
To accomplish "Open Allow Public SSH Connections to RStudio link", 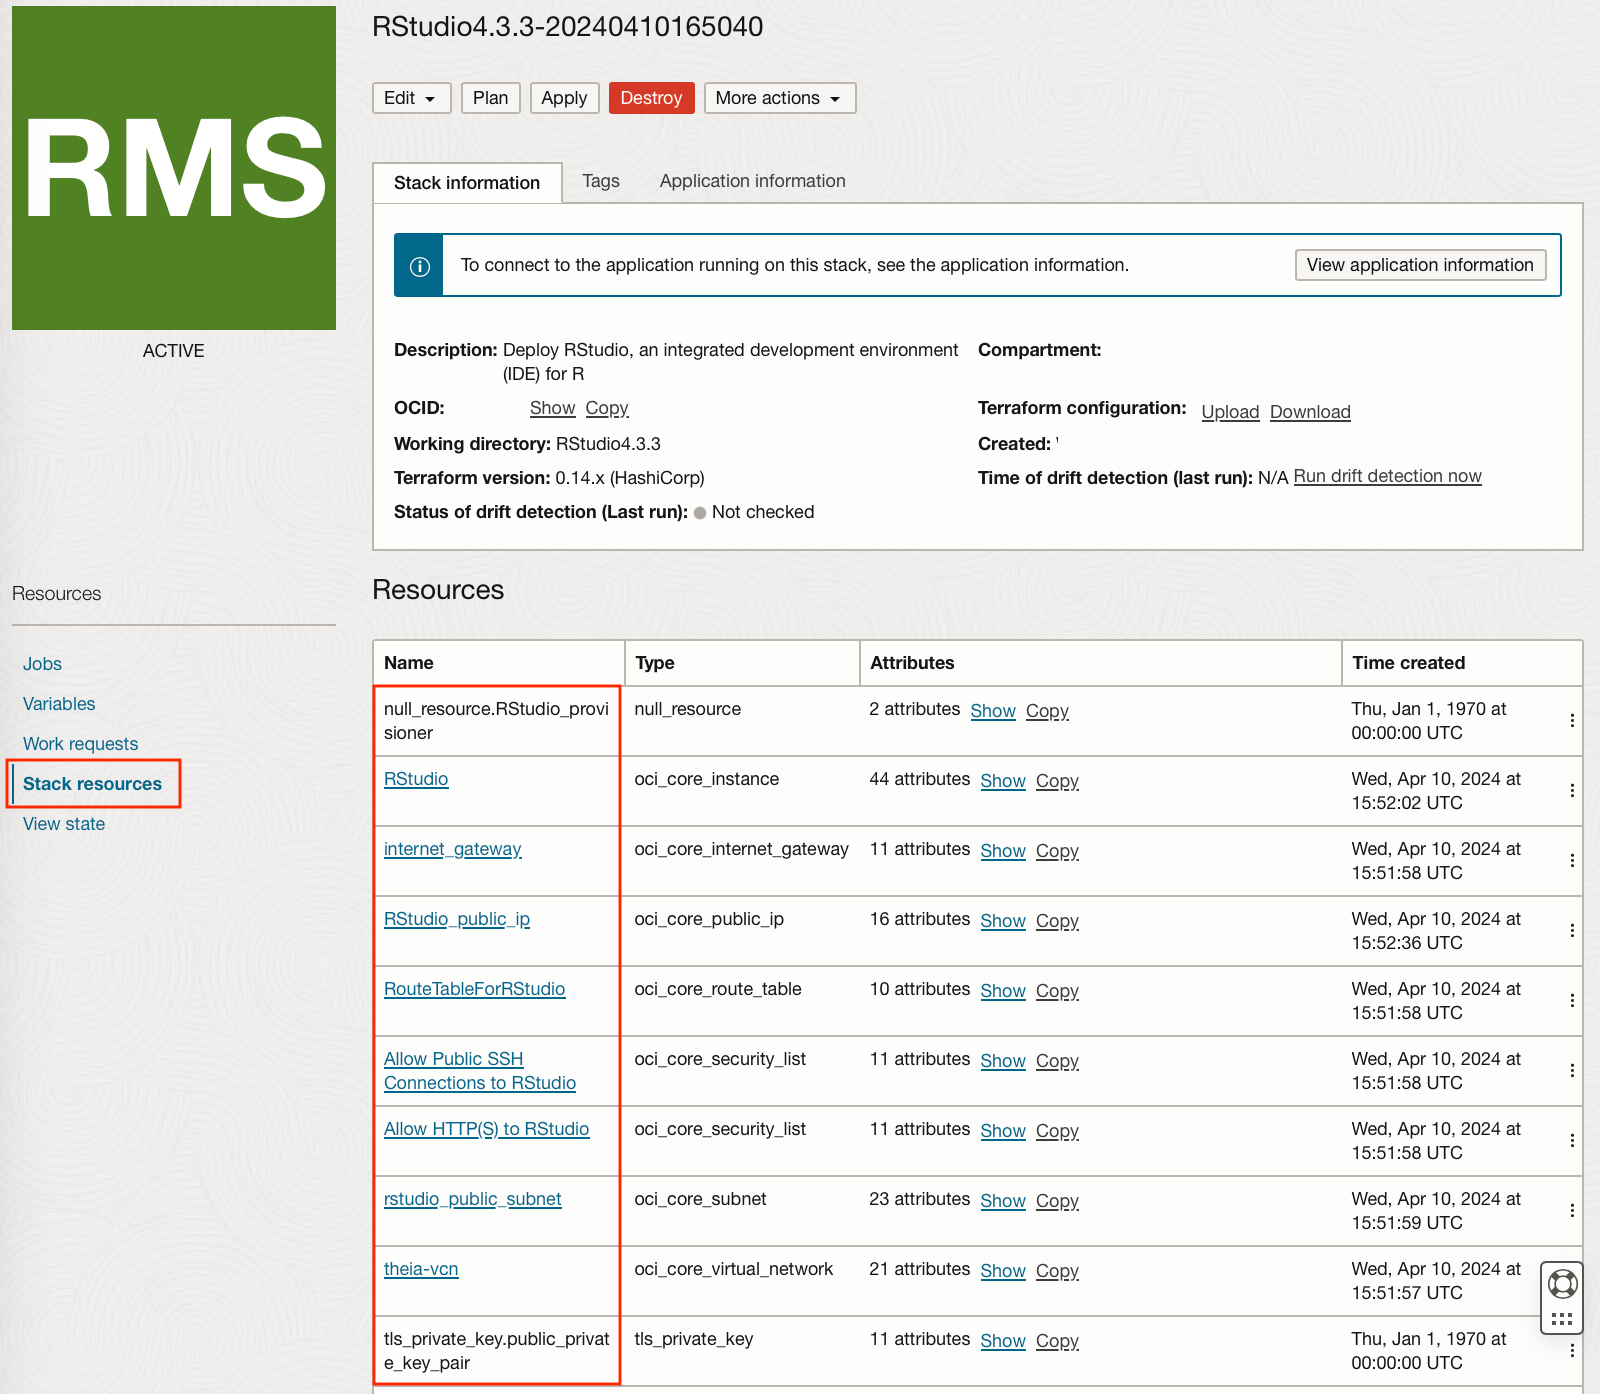I will [480, 1071].
